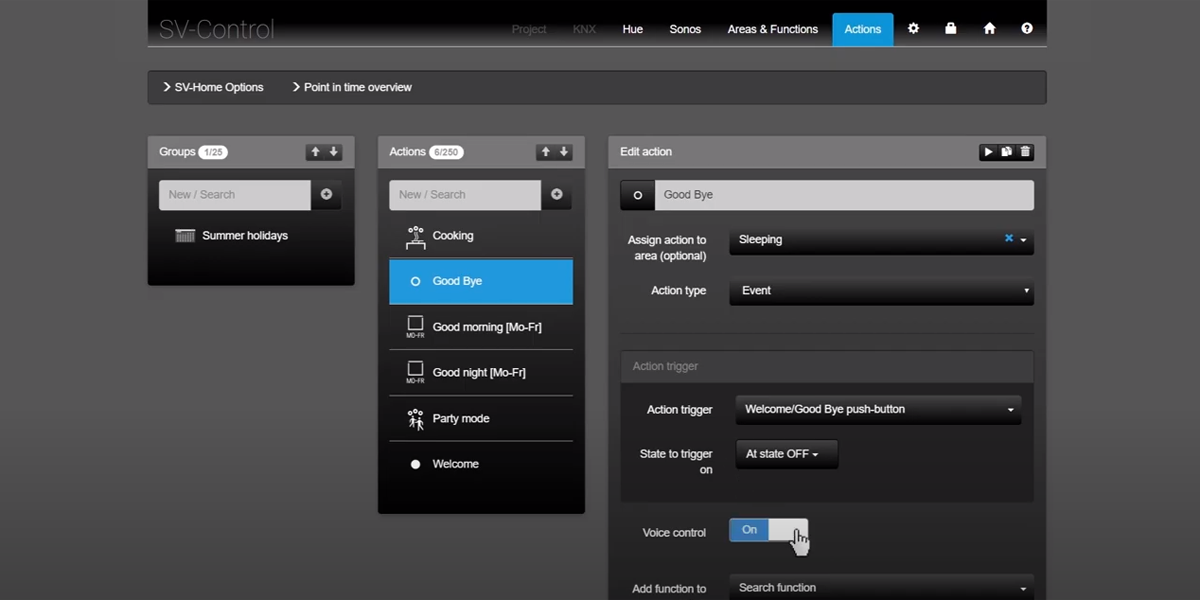Run the action with the play icon
Viewport: 1200px width, 600px height.
988,152
